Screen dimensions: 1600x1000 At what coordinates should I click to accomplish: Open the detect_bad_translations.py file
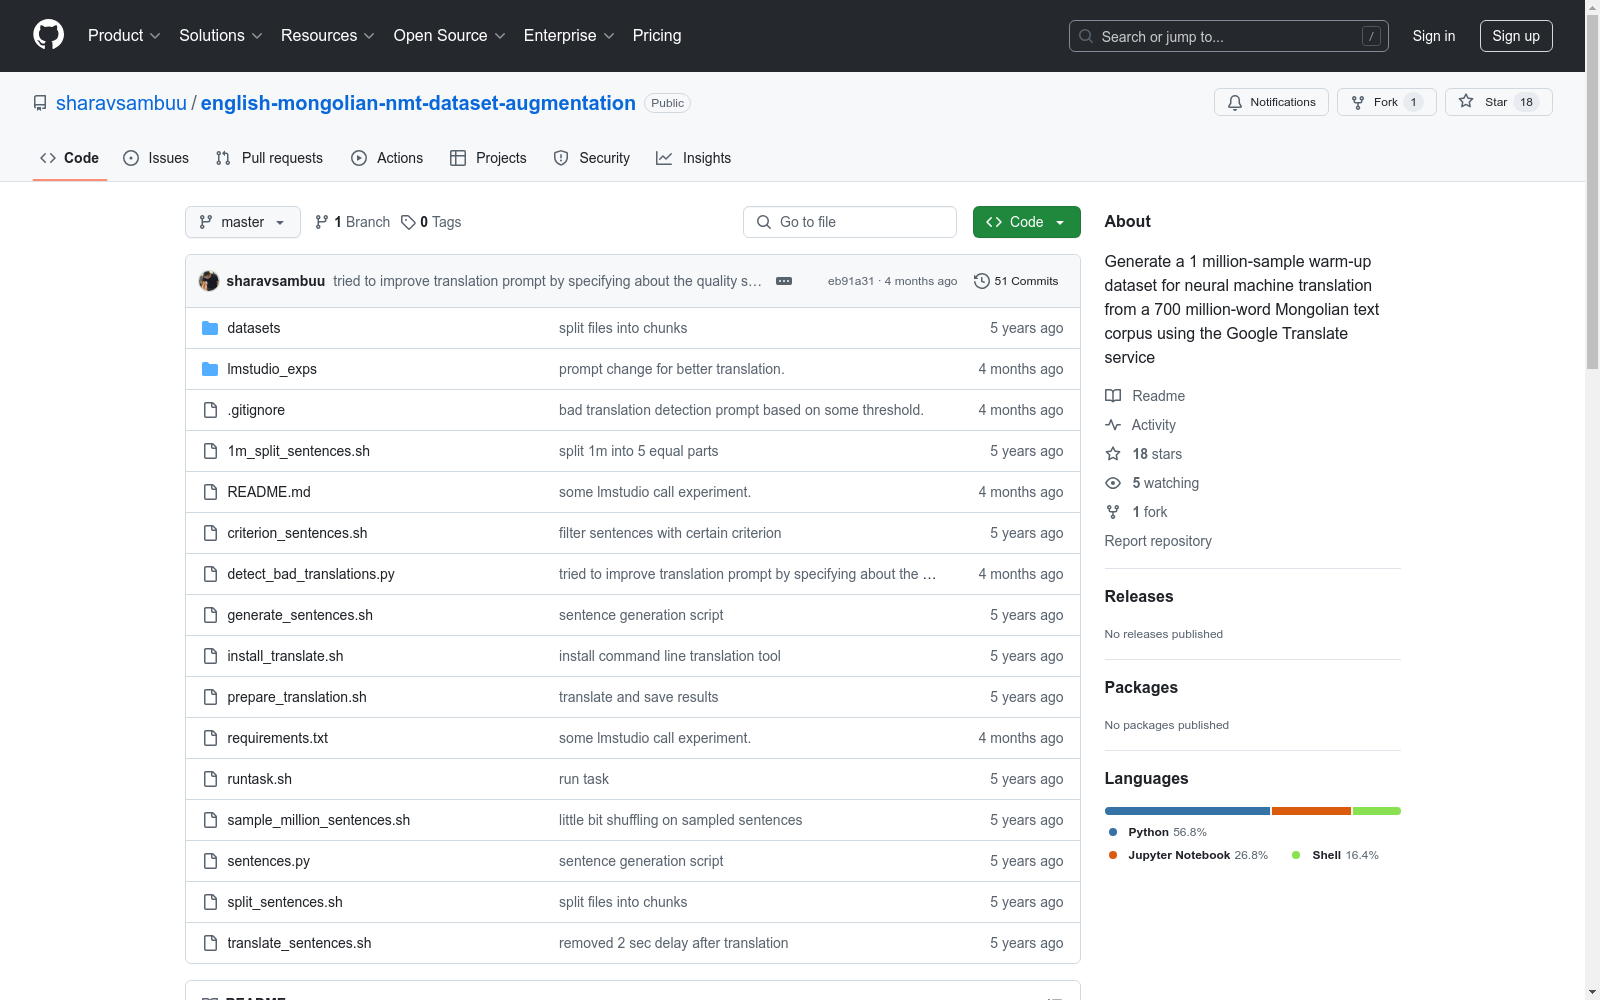311,574
